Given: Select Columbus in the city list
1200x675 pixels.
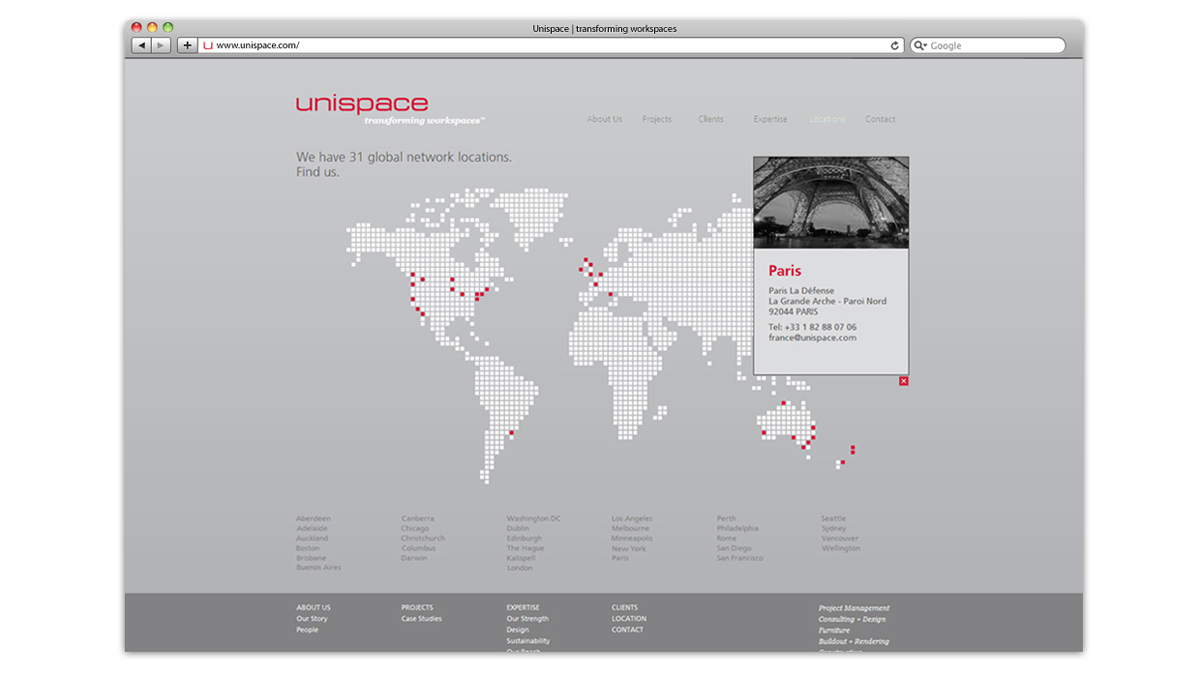Looking at the screenshot, I should [x=419, y=548].
